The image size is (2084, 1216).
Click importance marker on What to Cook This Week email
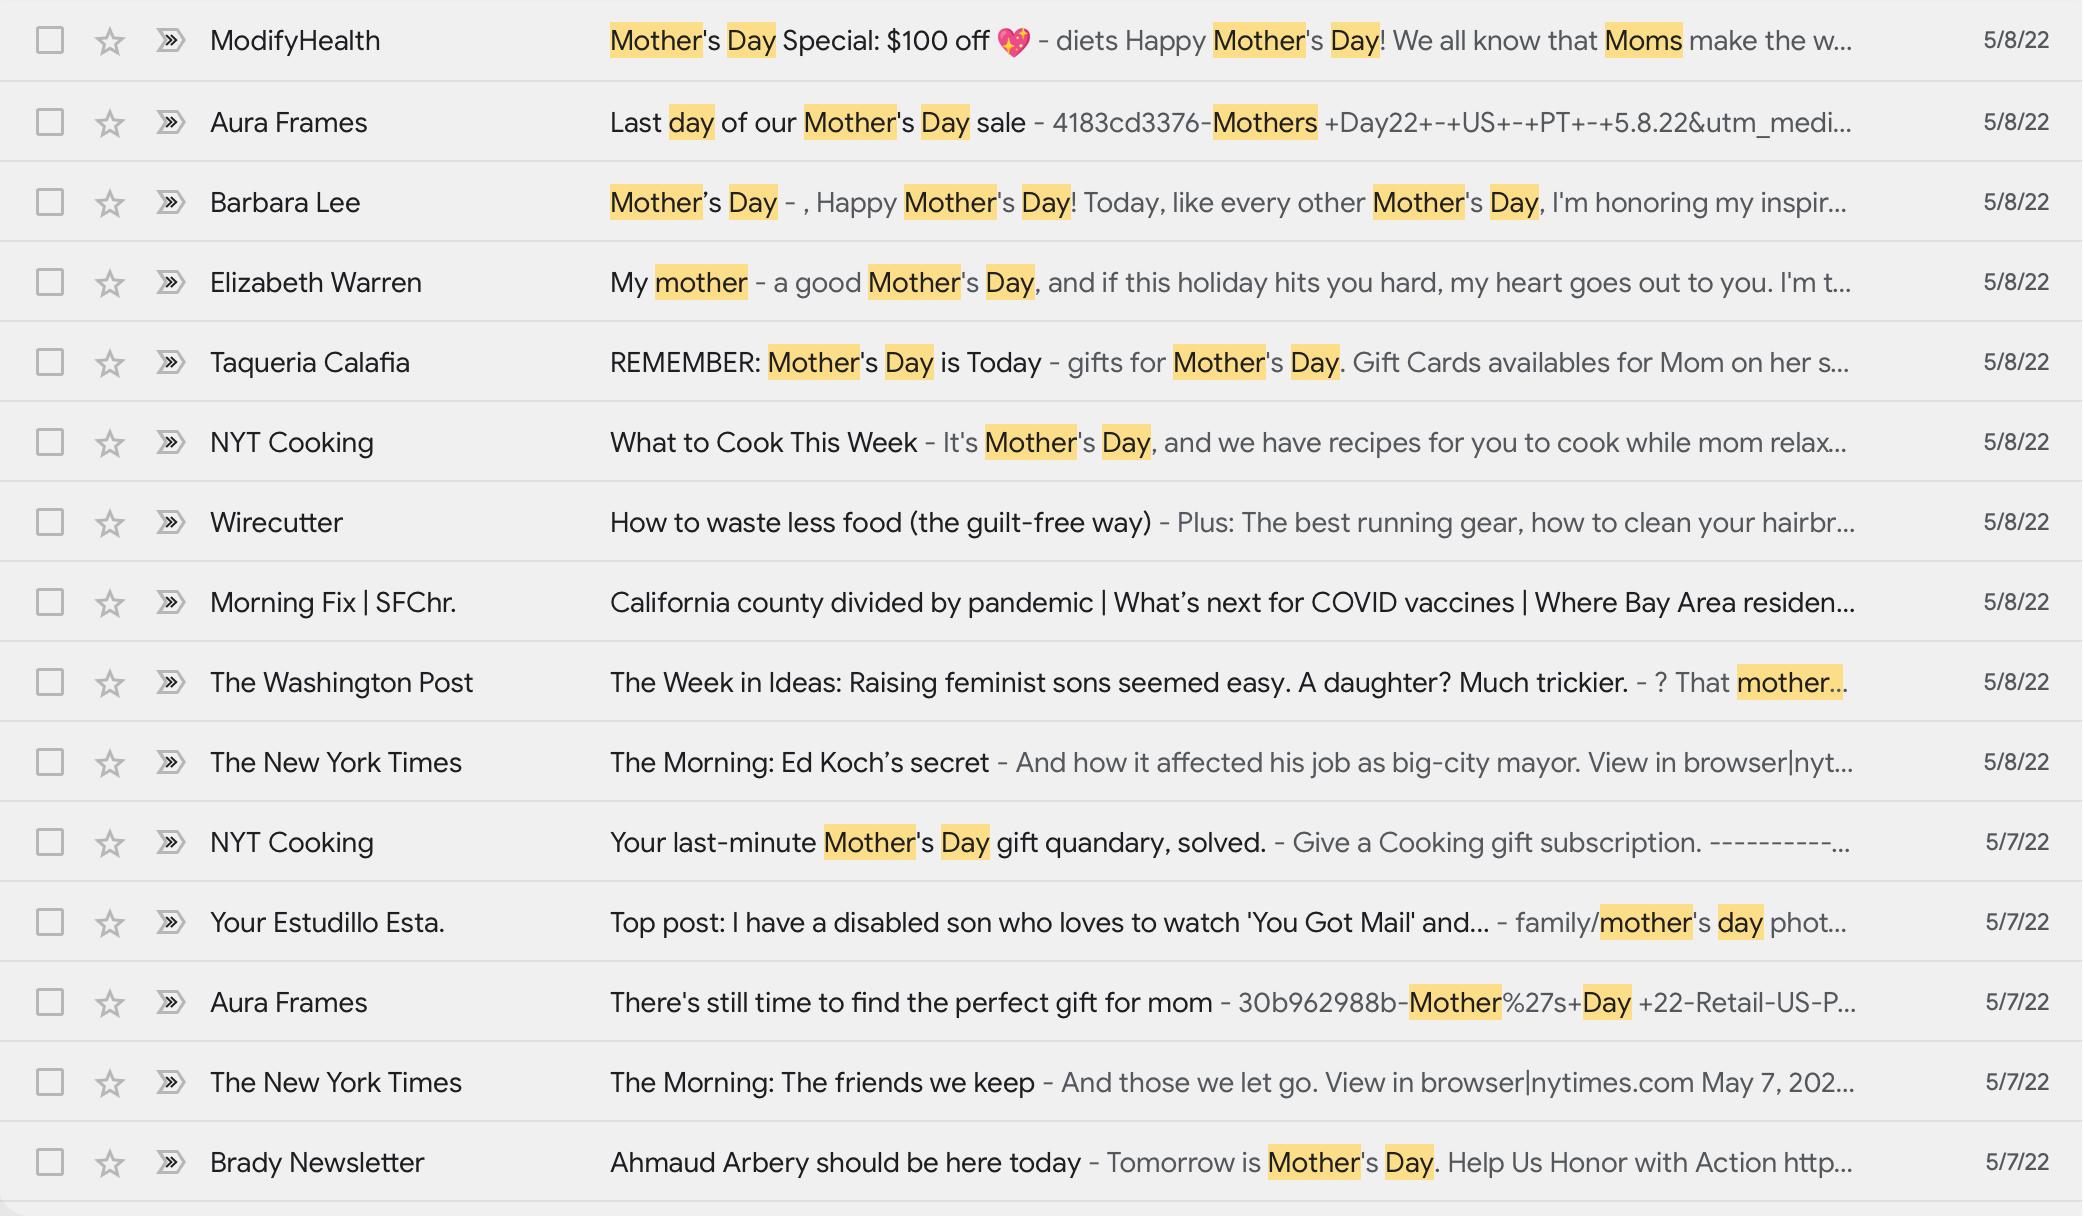tap(171, 442)
